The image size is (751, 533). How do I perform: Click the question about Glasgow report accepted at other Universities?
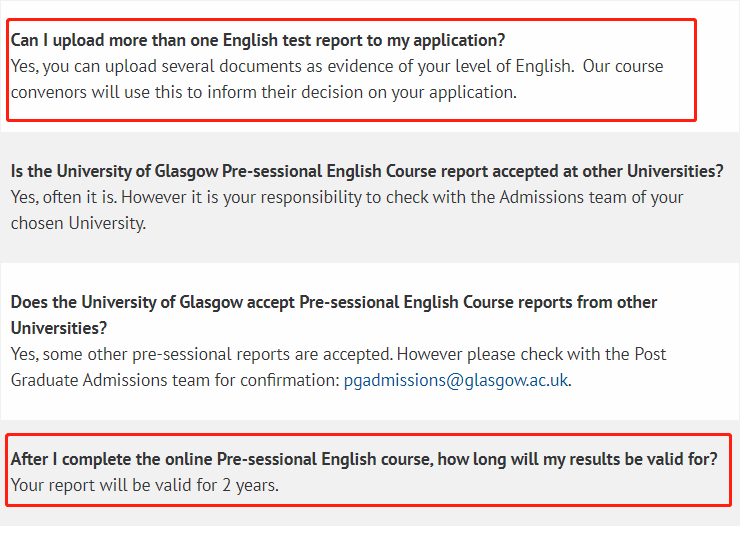366,171
